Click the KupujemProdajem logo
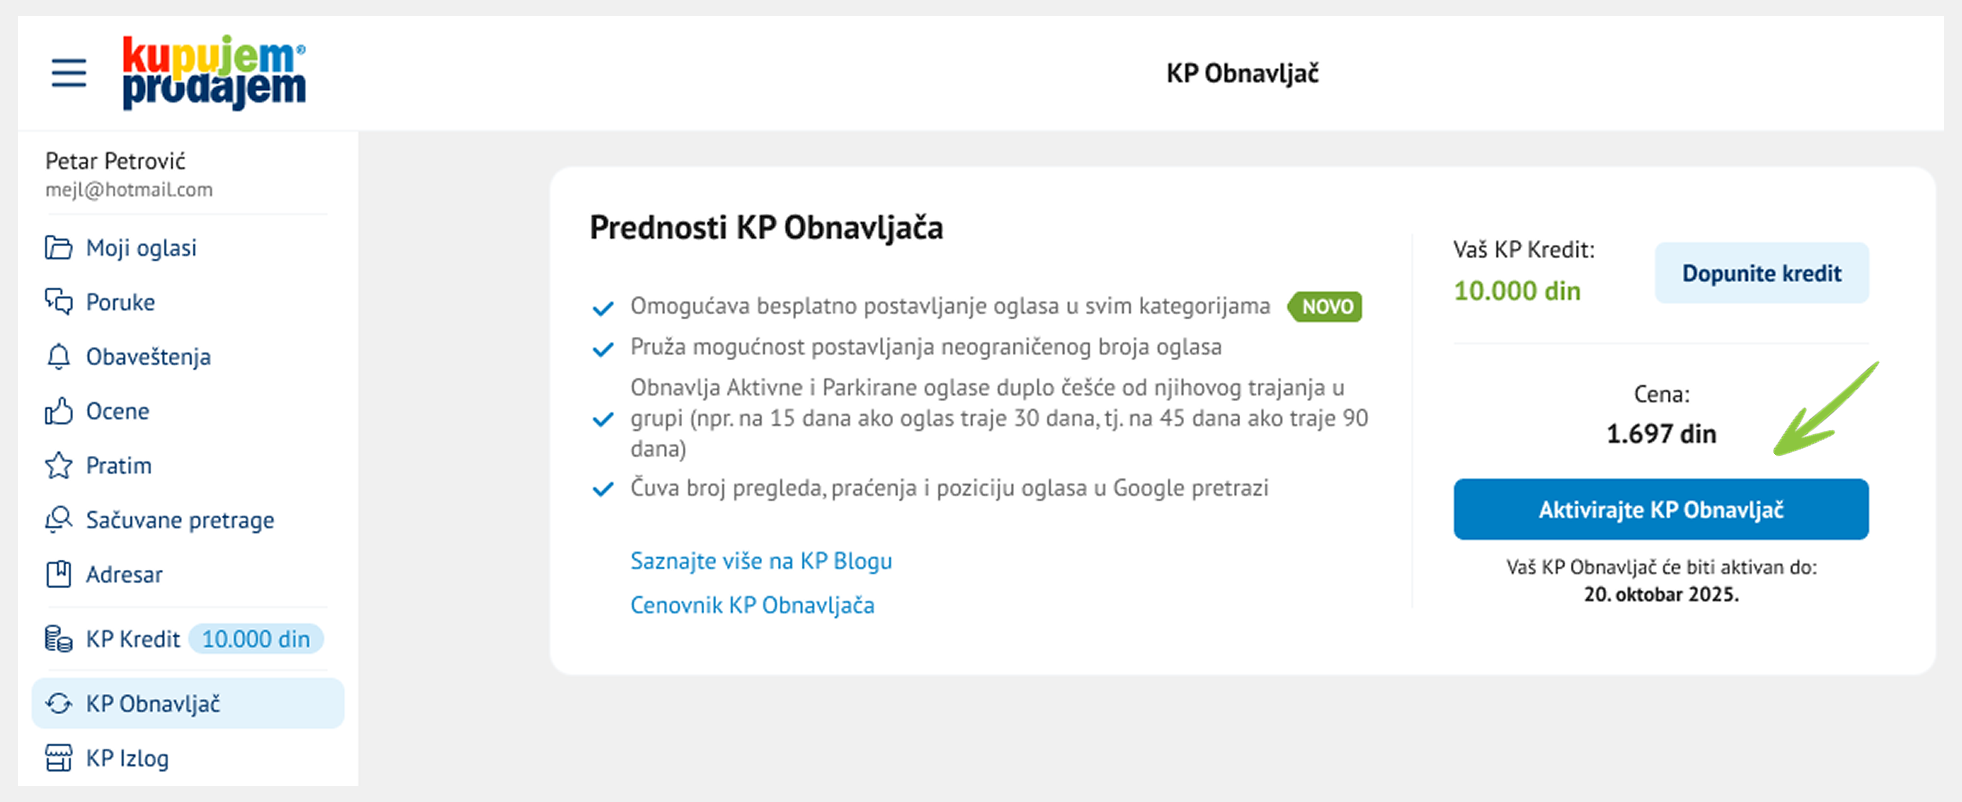1962x802 pixels. pyautogui.click(x=214, y=73)
